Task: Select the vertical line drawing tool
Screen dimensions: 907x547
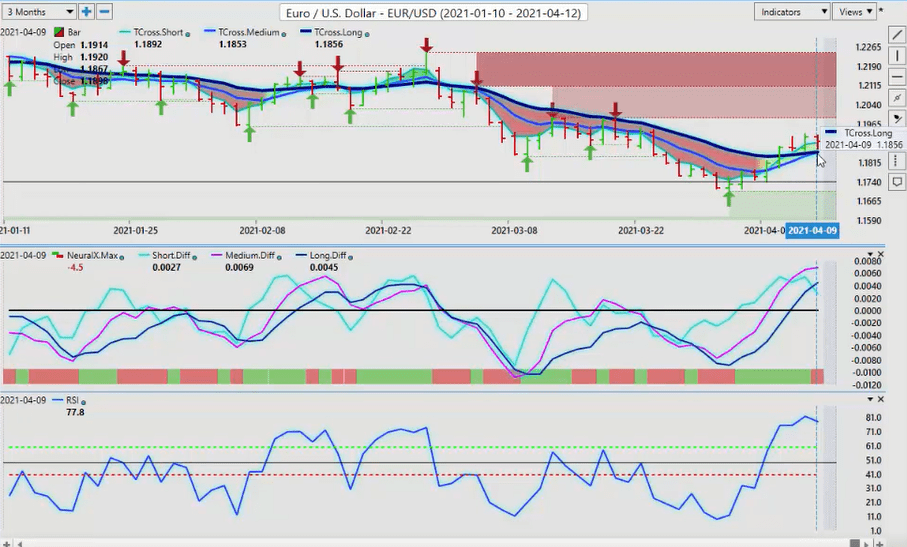Action: point(897,56)
